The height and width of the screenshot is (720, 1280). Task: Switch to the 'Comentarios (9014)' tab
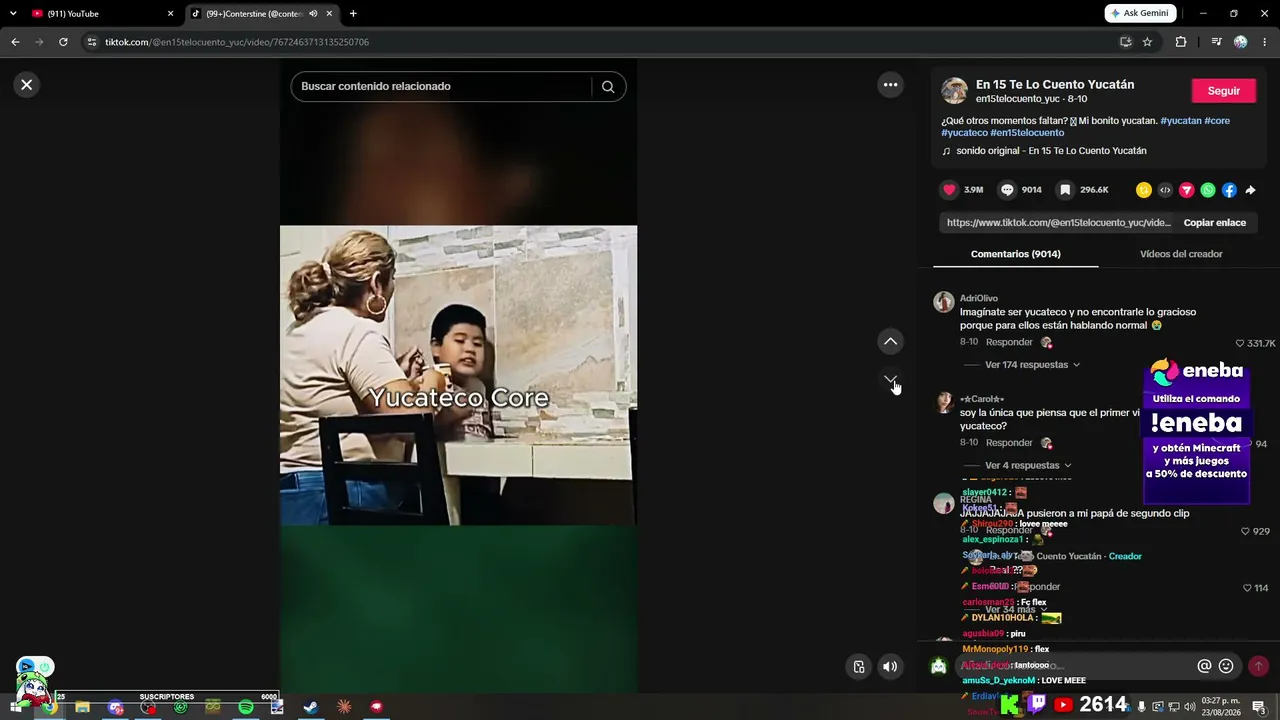coord(1015,254)
